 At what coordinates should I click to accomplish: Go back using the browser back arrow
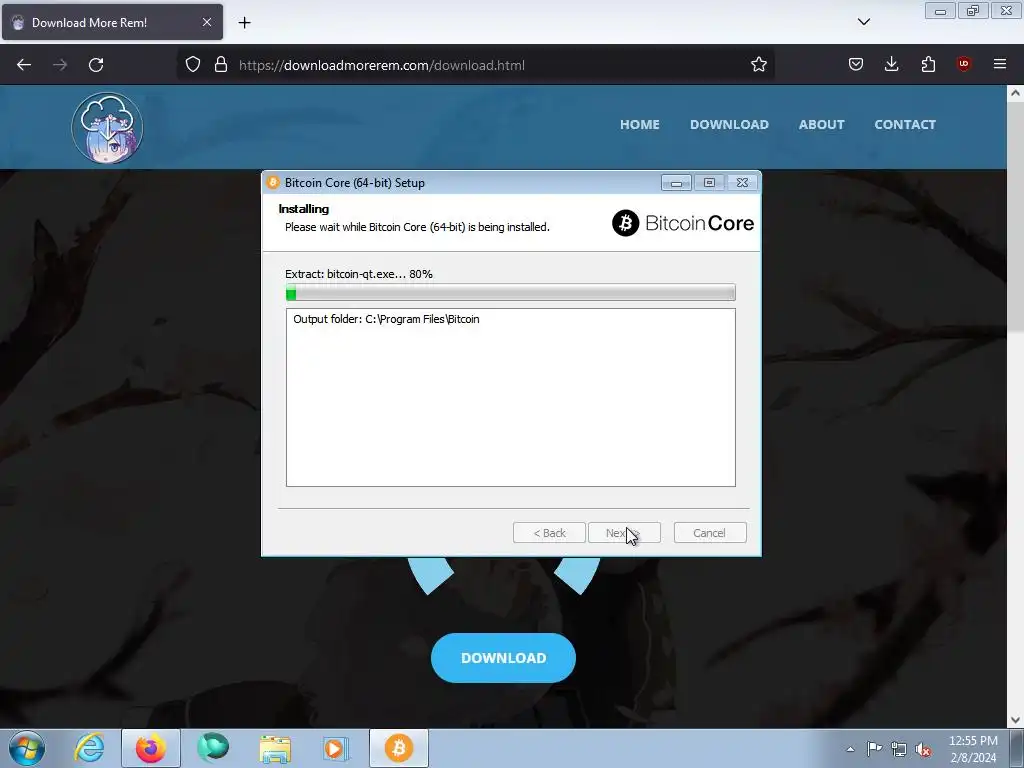tap(24, 65)
